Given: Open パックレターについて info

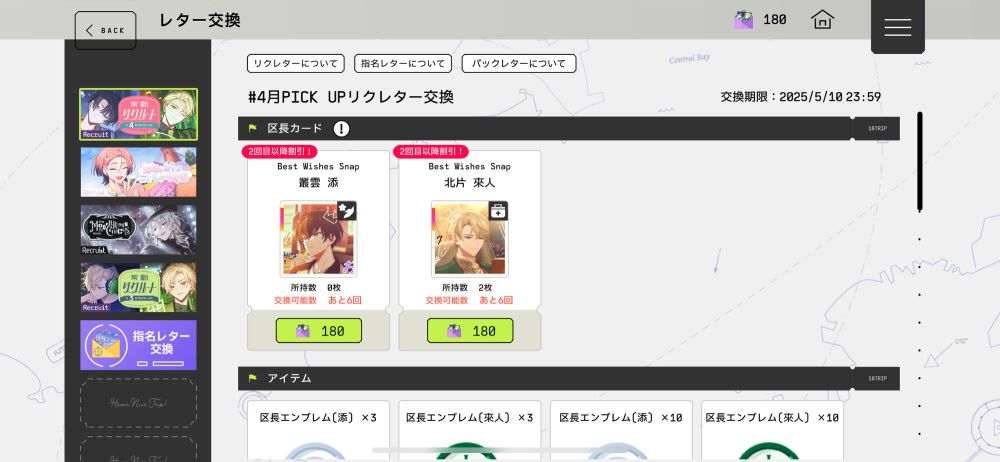Looking at the screenshot, I should 519,63.
